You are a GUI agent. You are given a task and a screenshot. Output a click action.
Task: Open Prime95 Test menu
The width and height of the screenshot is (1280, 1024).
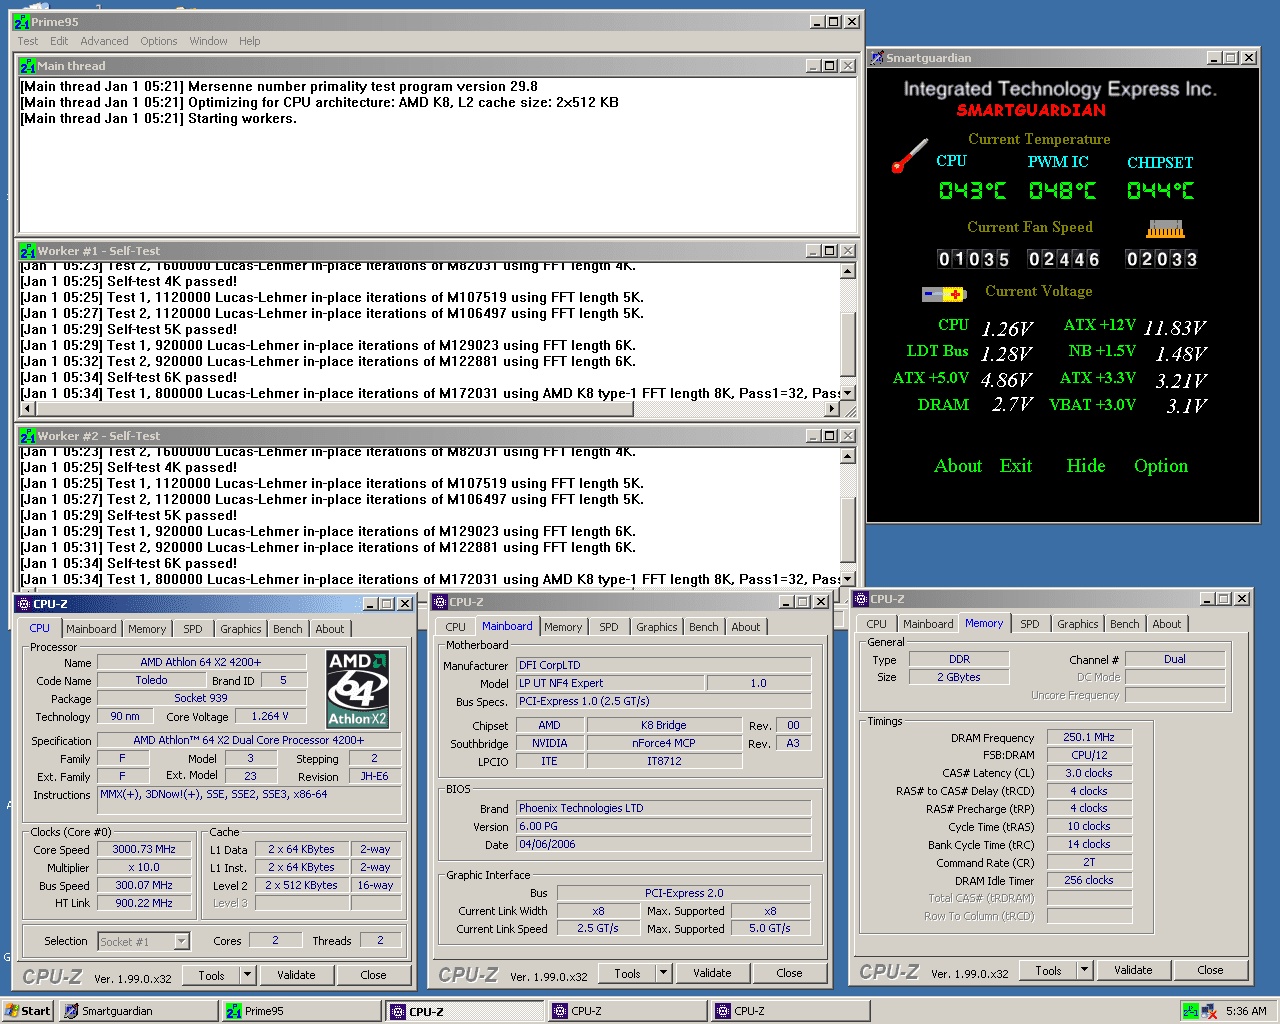28,41
